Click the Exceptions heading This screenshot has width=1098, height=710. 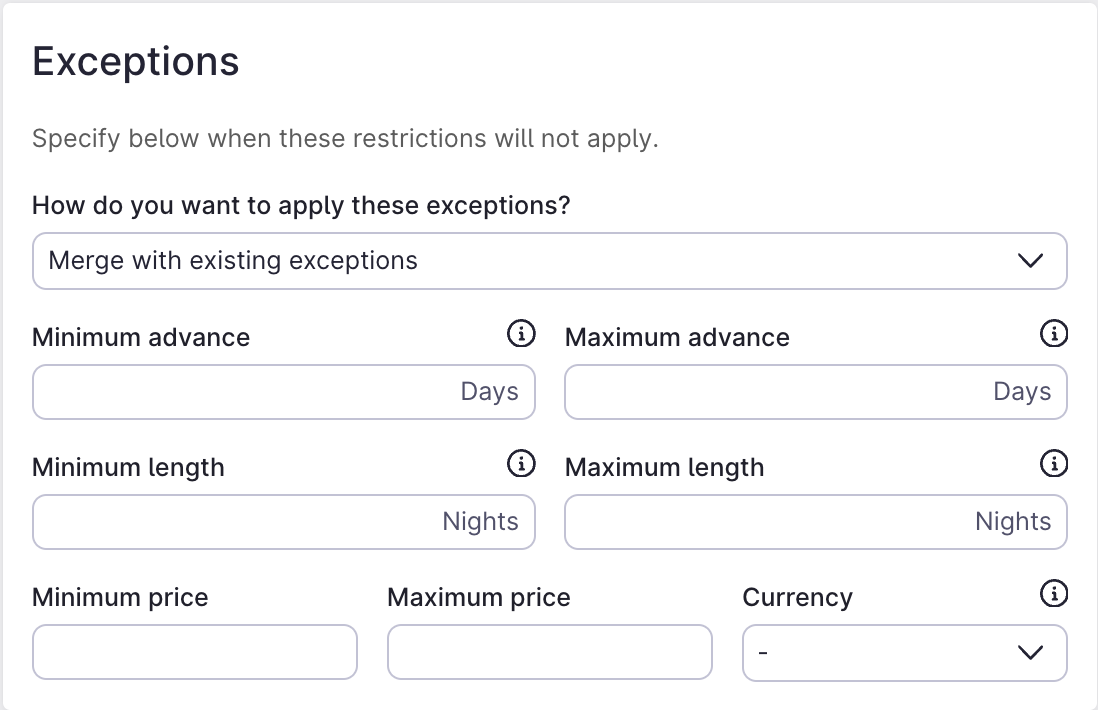136,61
